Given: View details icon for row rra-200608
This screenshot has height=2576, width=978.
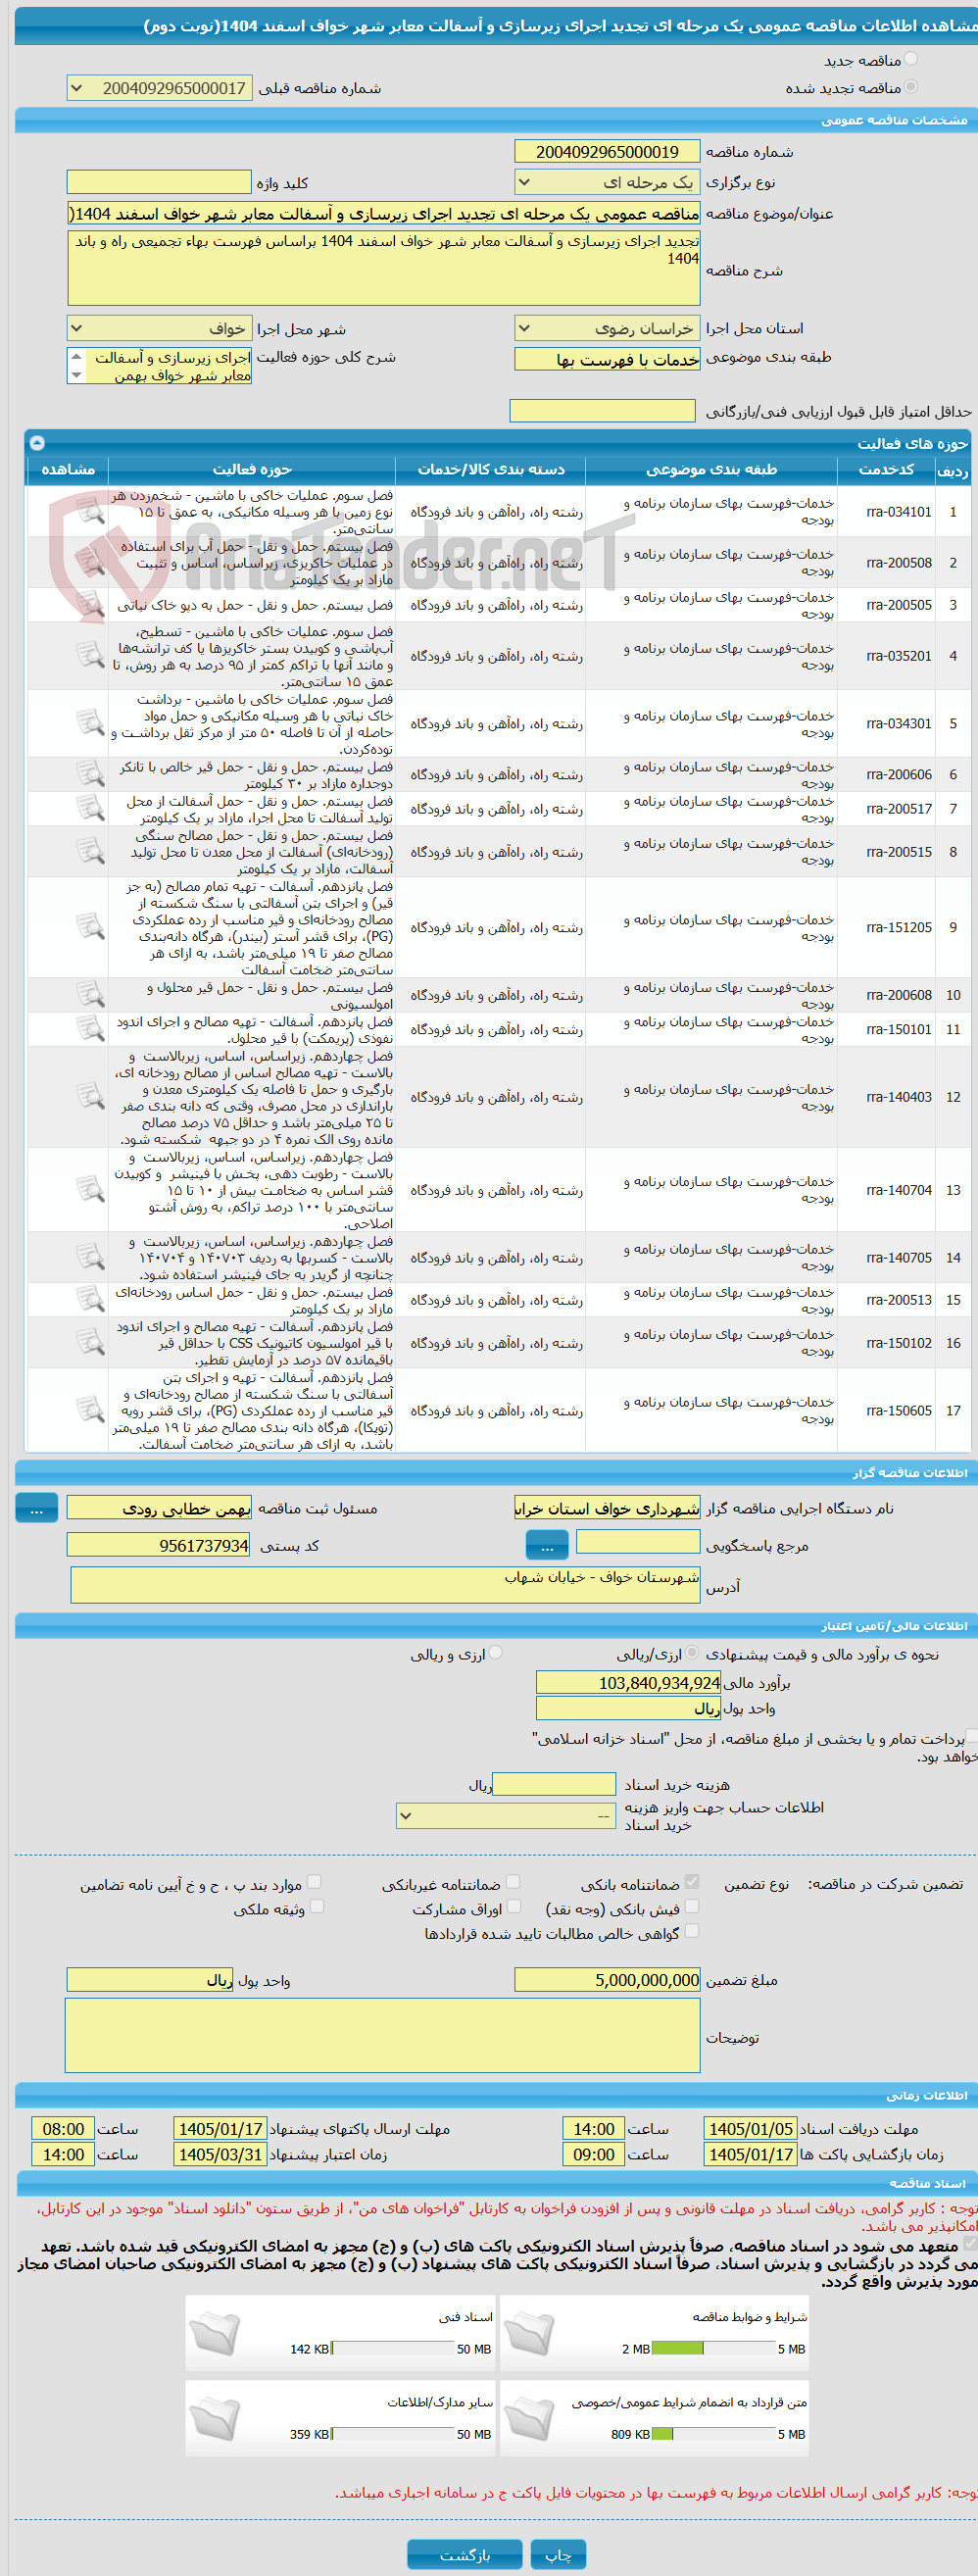Looking at the screenshot, I should [x=90, y=996].
